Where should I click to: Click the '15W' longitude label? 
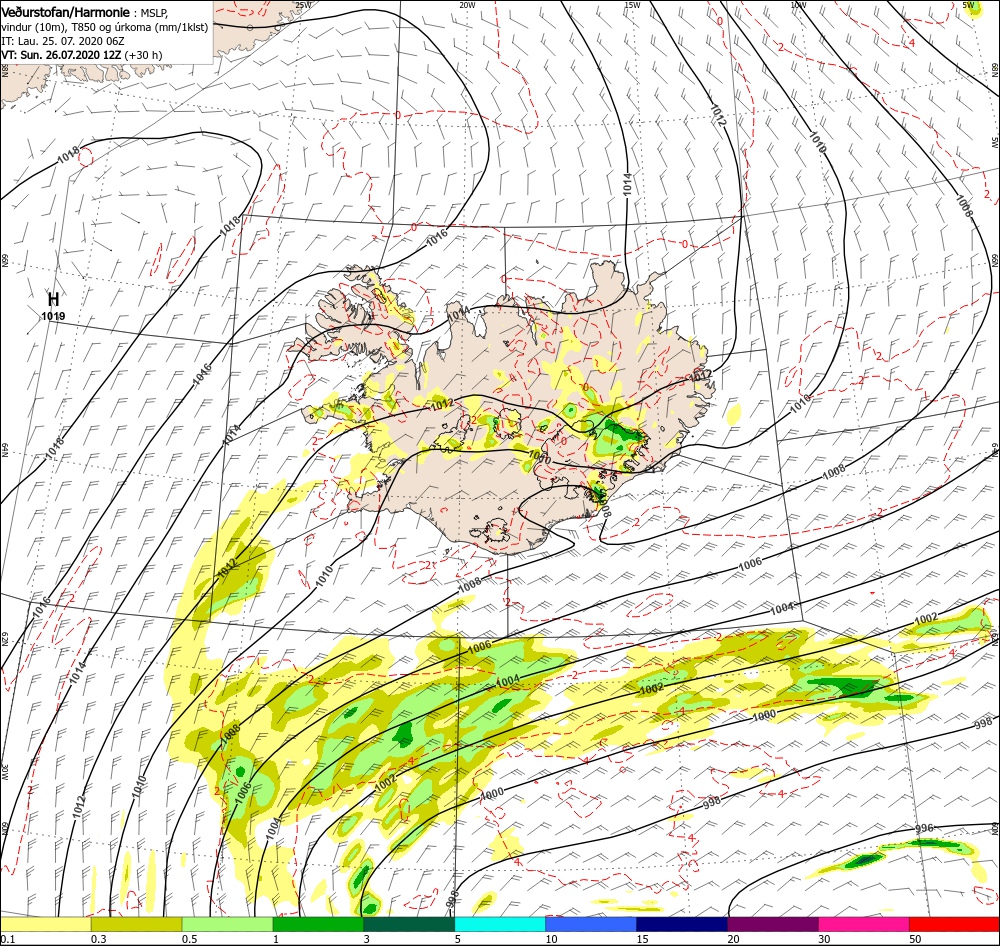tap(632, 5)
